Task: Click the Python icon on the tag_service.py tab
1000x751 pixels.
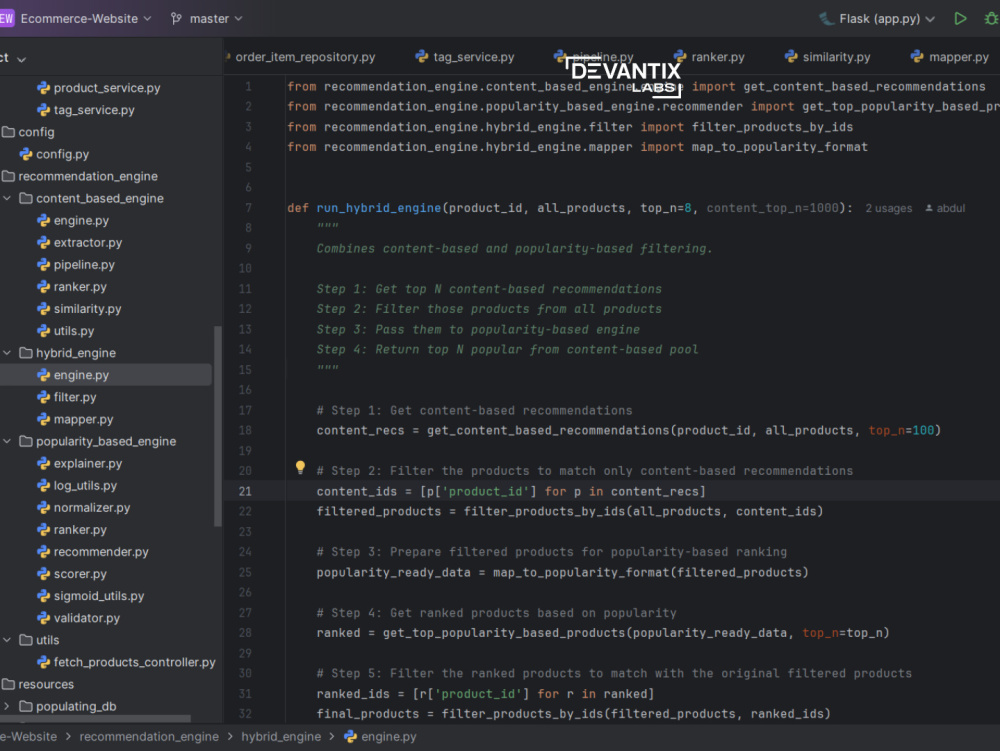Action: [x=422, y=57]
